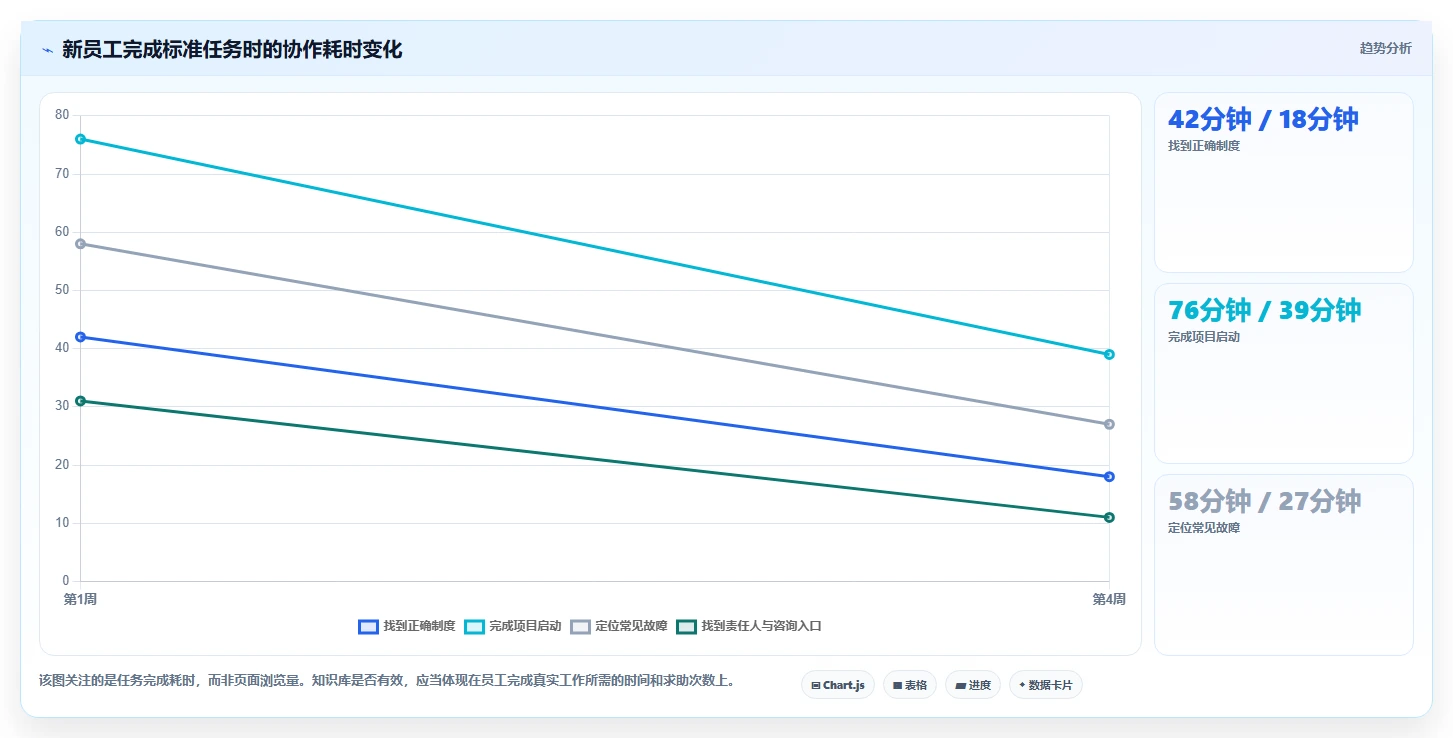Click the 第4周 x-axis label
Image resolution: width=1453 pixels, height=738 pixels.
click(x=1109, y=599)
